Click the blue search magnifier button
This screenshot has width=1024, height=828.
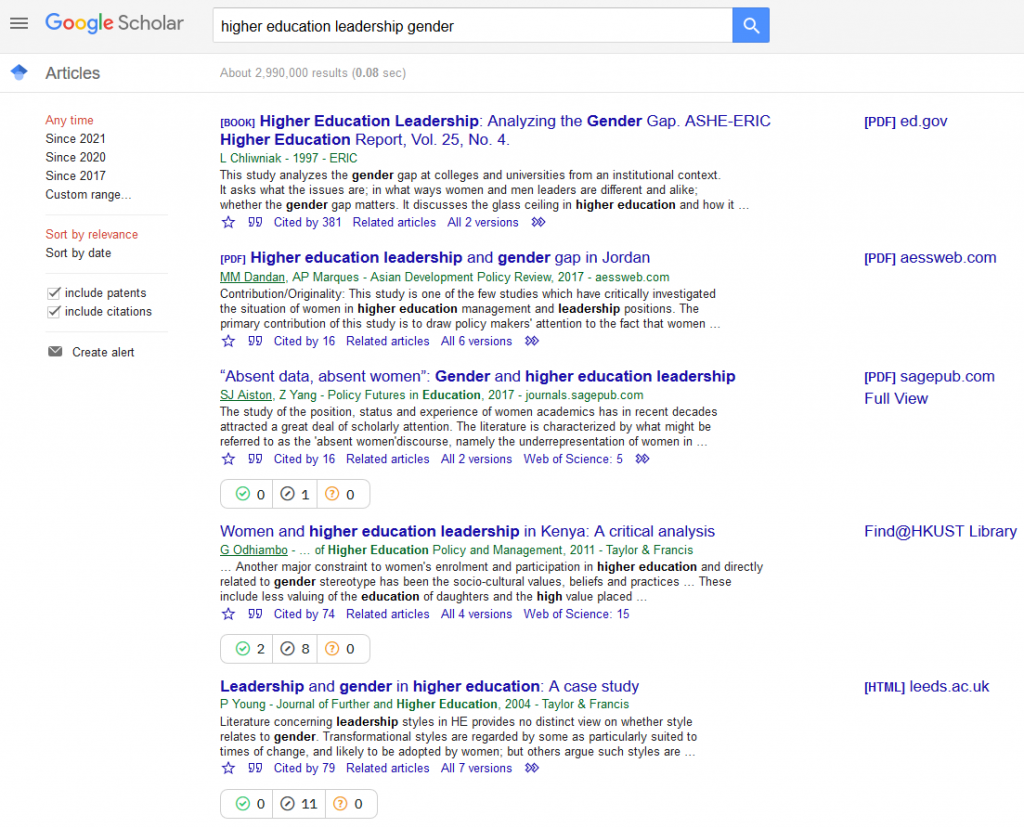tap(750, 24)
